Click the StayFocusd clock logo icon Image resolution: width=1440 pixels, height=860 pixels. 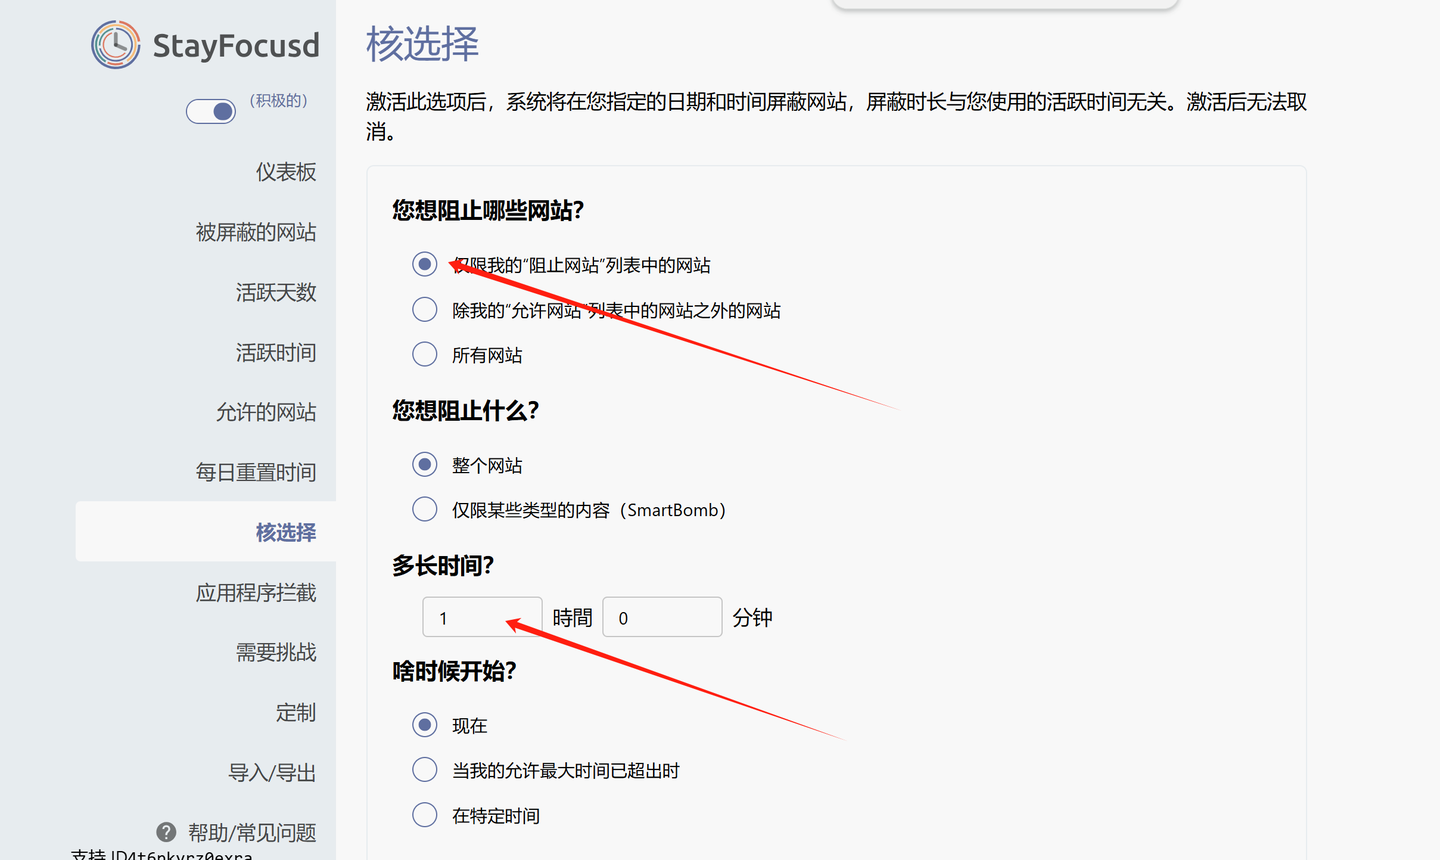[116, 45]
